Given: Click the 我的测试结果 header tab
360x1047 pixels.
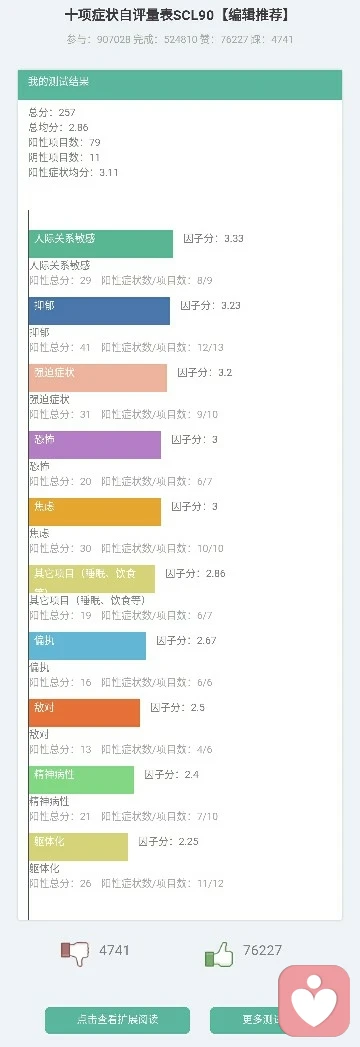Looking at the screenshot, I should coord(180,84).
